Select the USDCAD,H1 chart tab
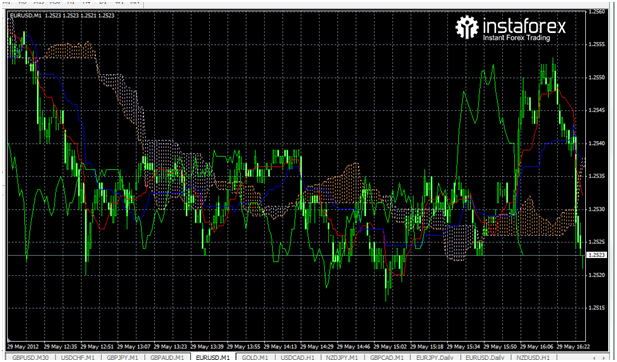The height and width of the screenshot is (362, 617). tap(297, 357)
